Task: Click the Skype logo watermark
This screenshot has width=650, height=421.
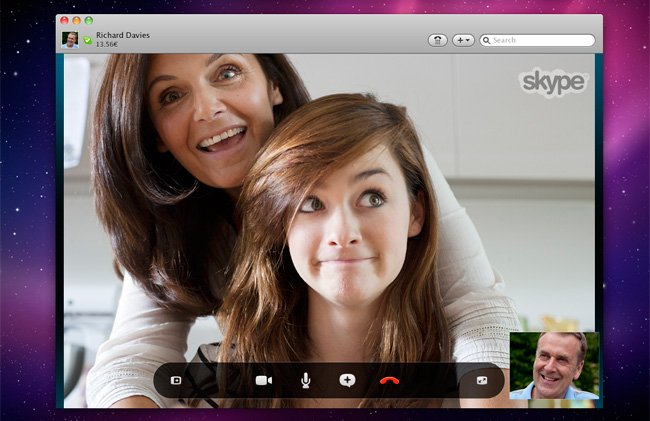Action: click(553, 81)
